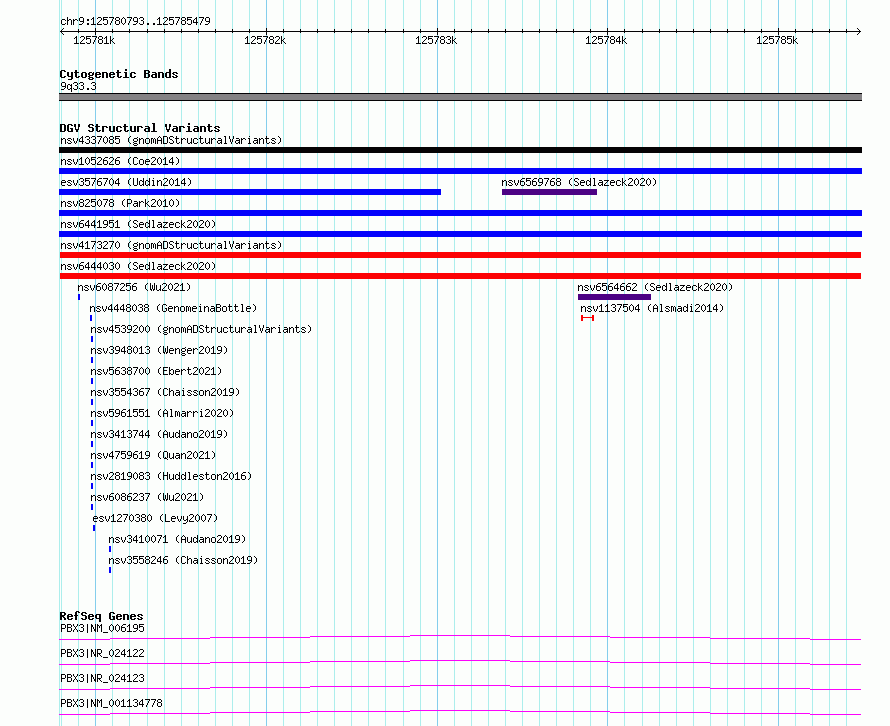Open the nsv1052626 (Coe2014) variant label
890x726 pixels.
point(120,161)
